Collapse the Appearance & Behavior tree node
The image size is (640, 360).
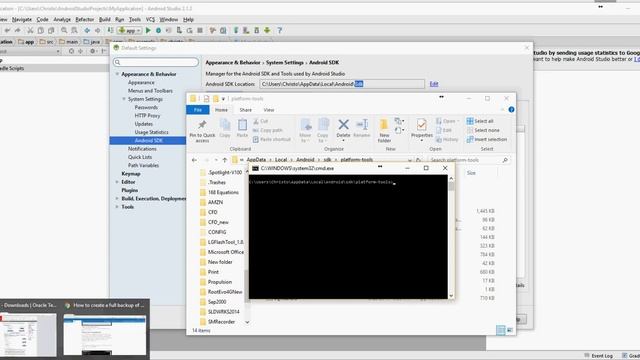(117, 74)
